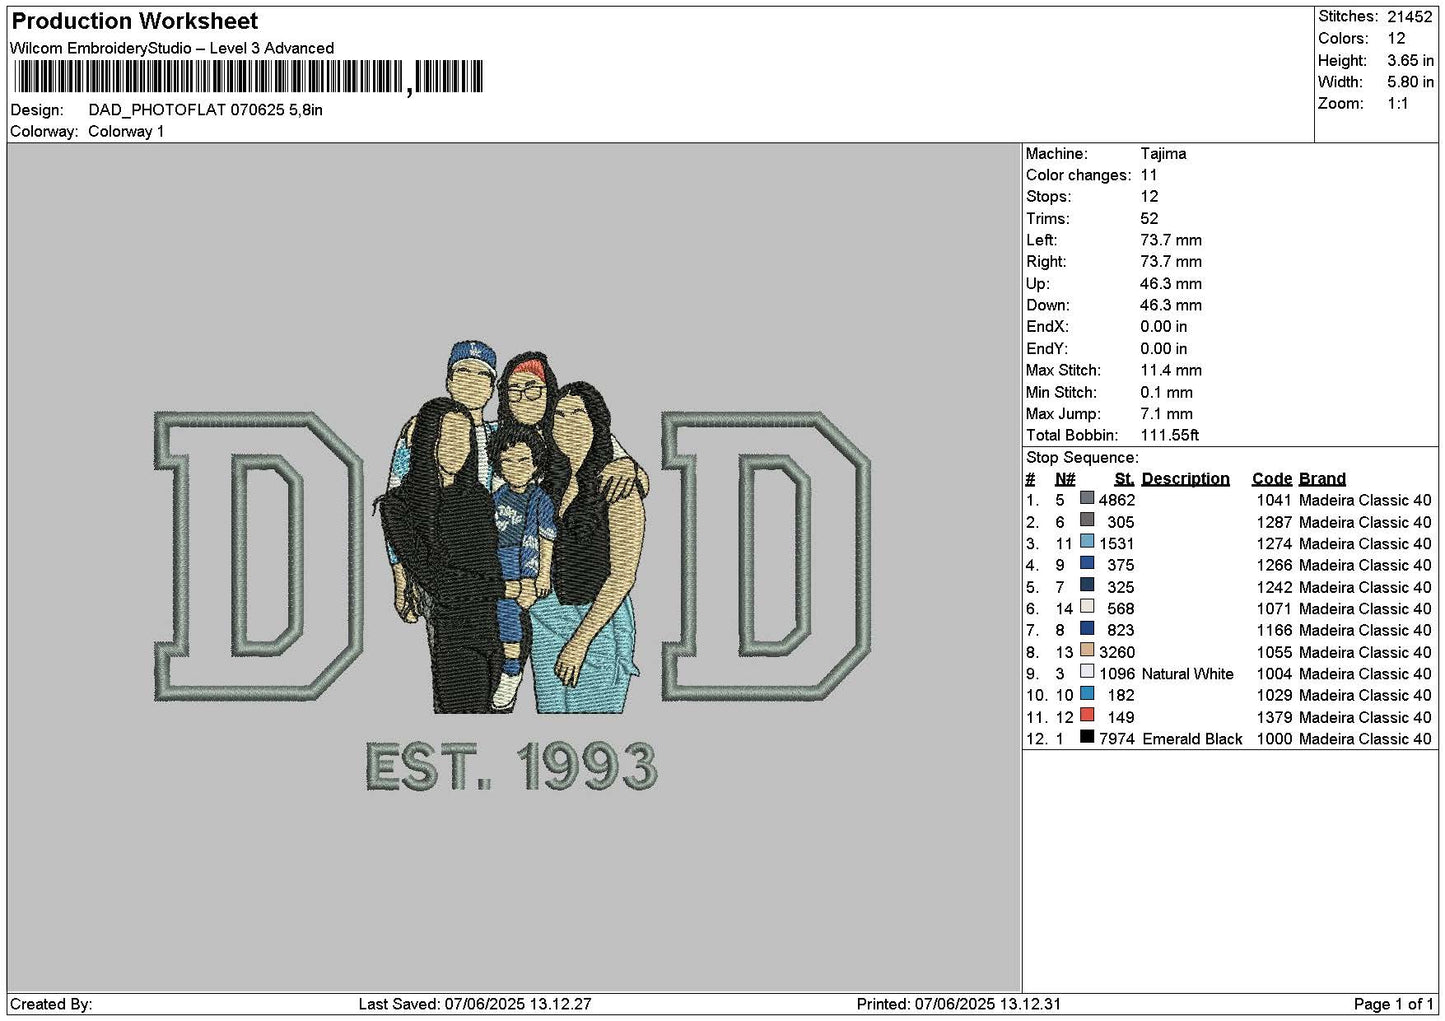Select the dark navy swatch for code 1242
This screenshot has width=1445, height=1021.
[x=1087, y=586]
